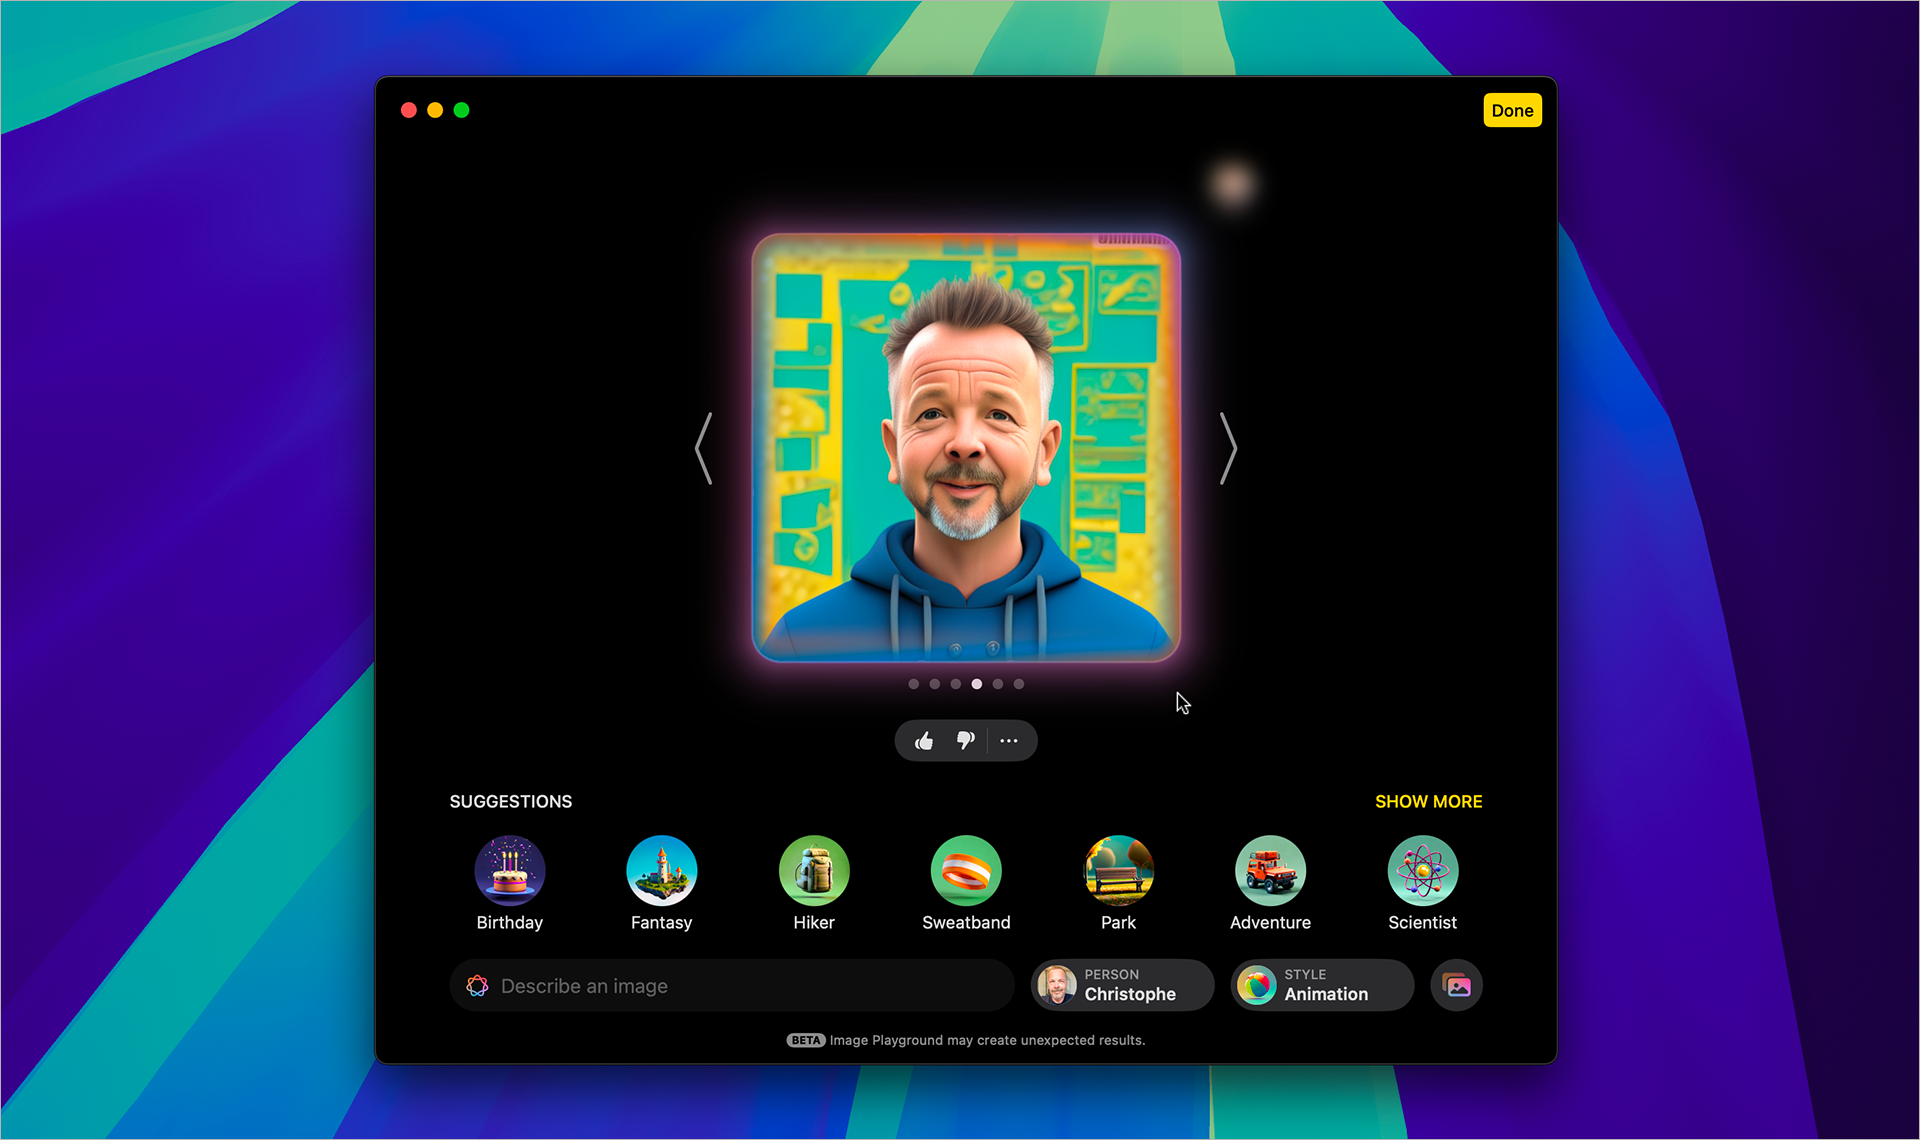Click the Done button

[1509, 111]
